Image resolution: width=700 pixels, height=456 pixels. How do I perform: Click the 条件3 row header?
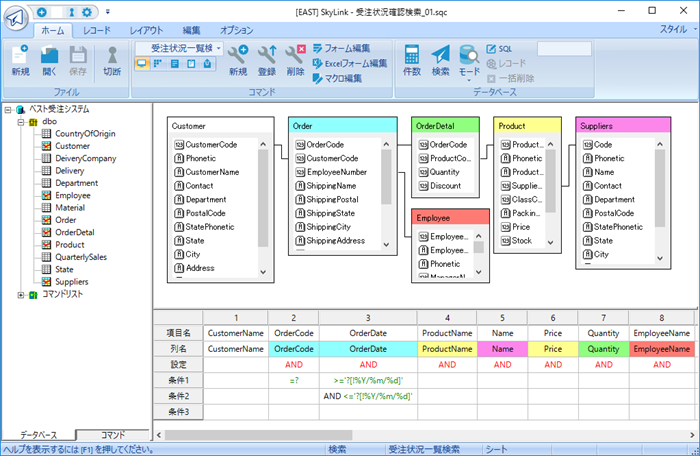pyautogui.click(x=179, y=412)
